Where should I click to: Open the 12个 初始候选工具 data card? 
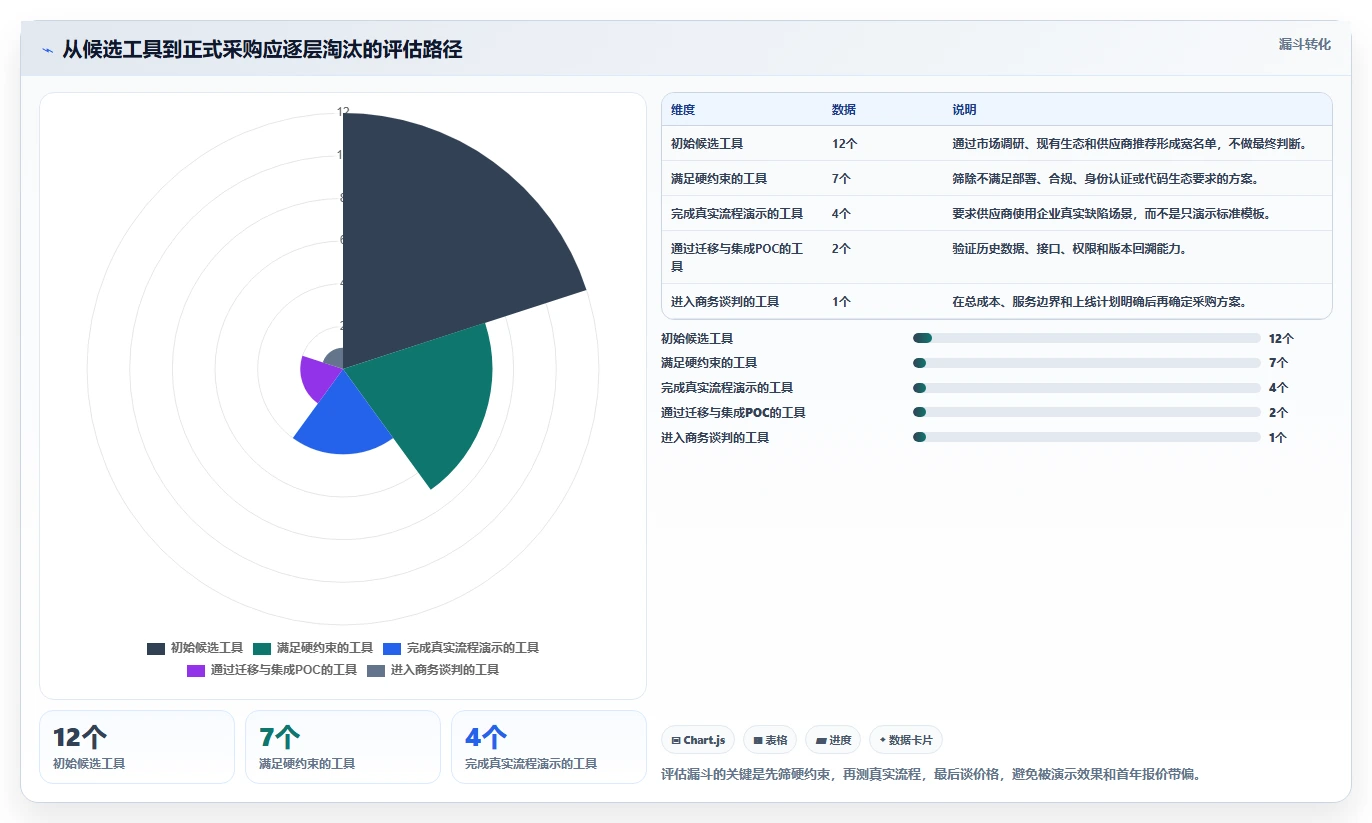(137, 747)
